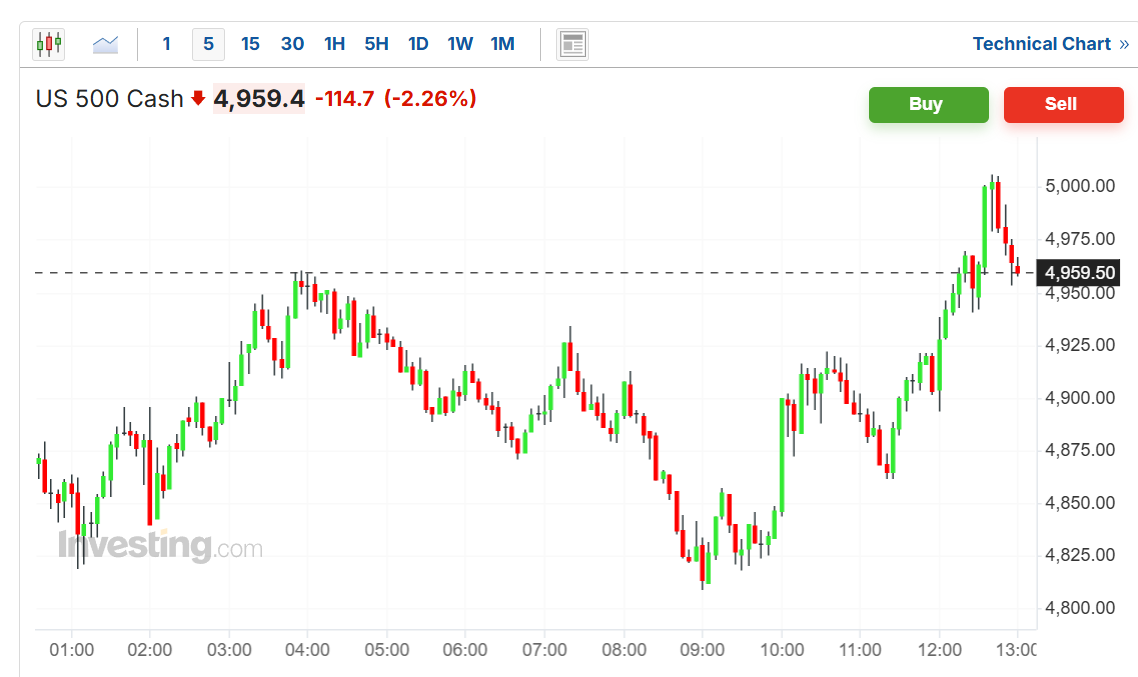This screenshot has width=1138, height=677.
Task: Click the 04:00 time axis label
Action: [x=307, y=650]
